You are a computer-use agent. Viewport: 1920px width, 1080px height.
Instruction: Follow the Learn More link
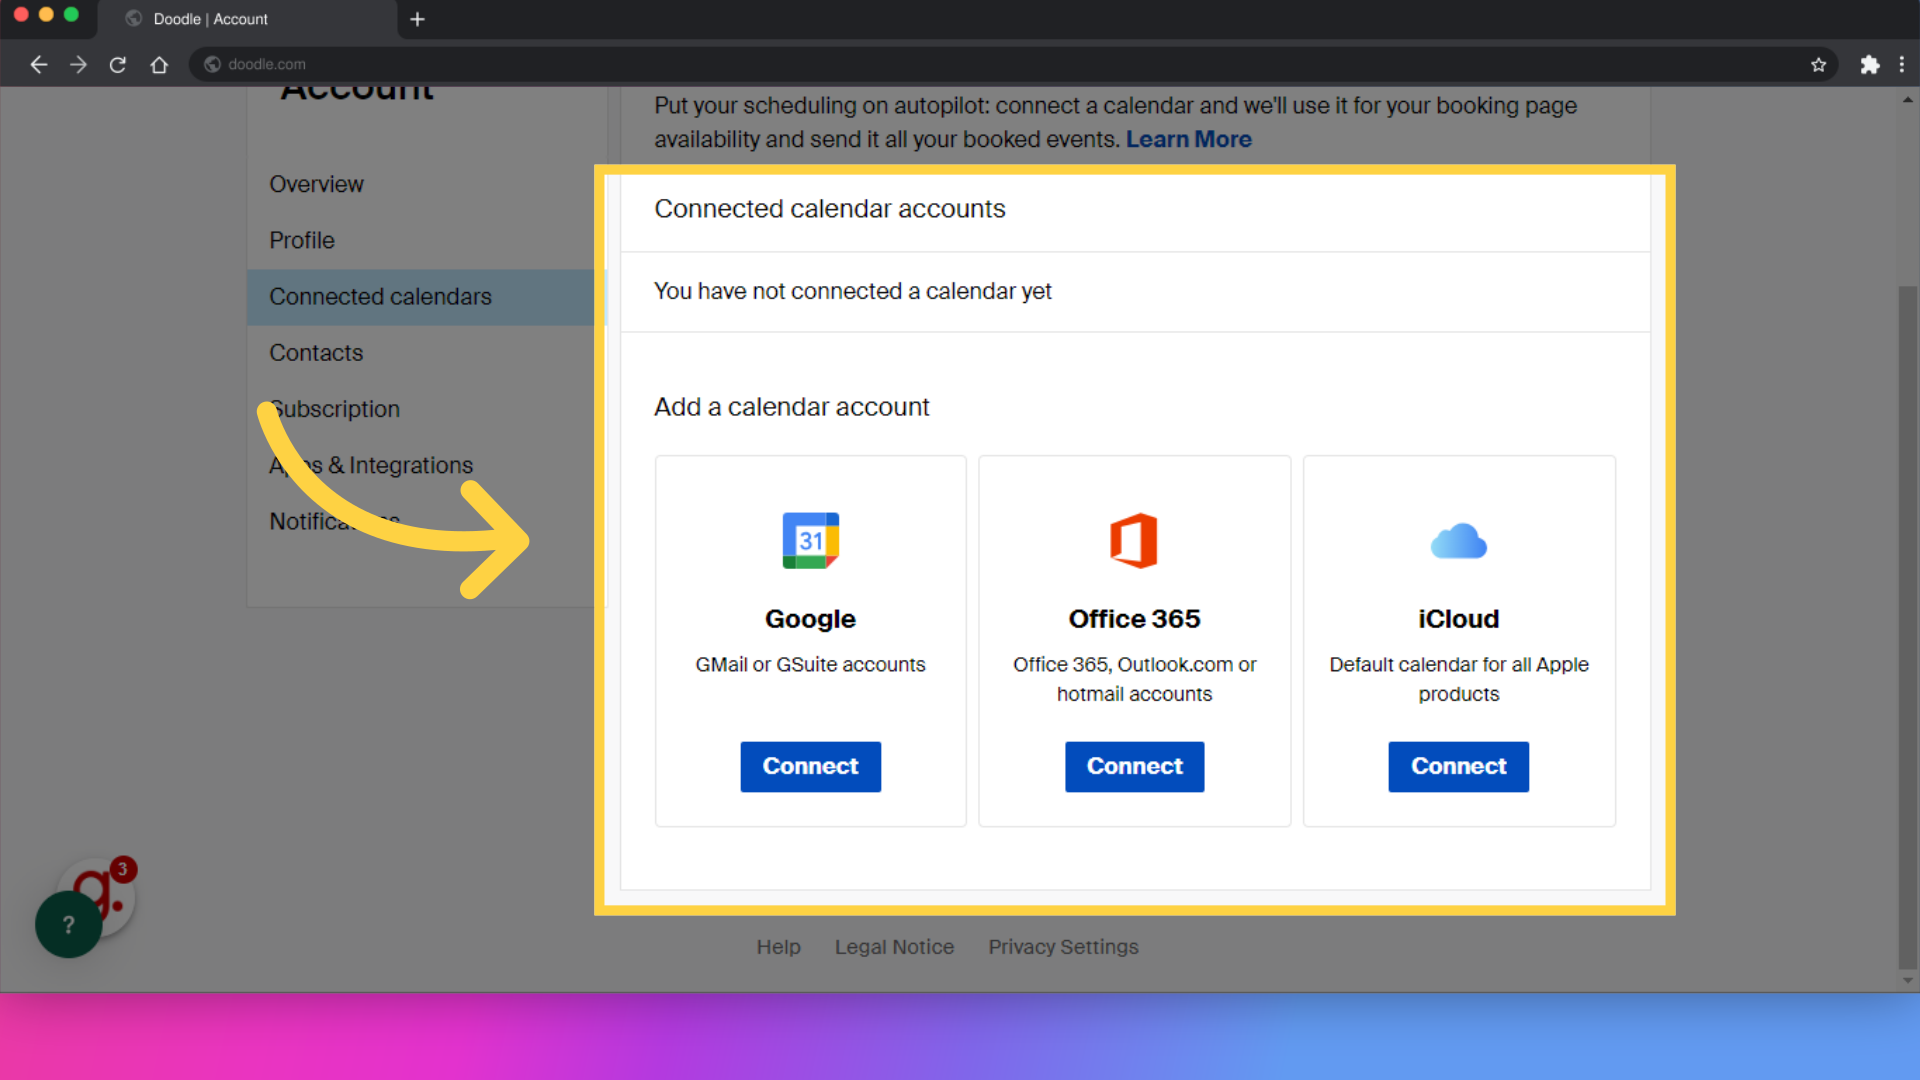(x=1189, y=139)
